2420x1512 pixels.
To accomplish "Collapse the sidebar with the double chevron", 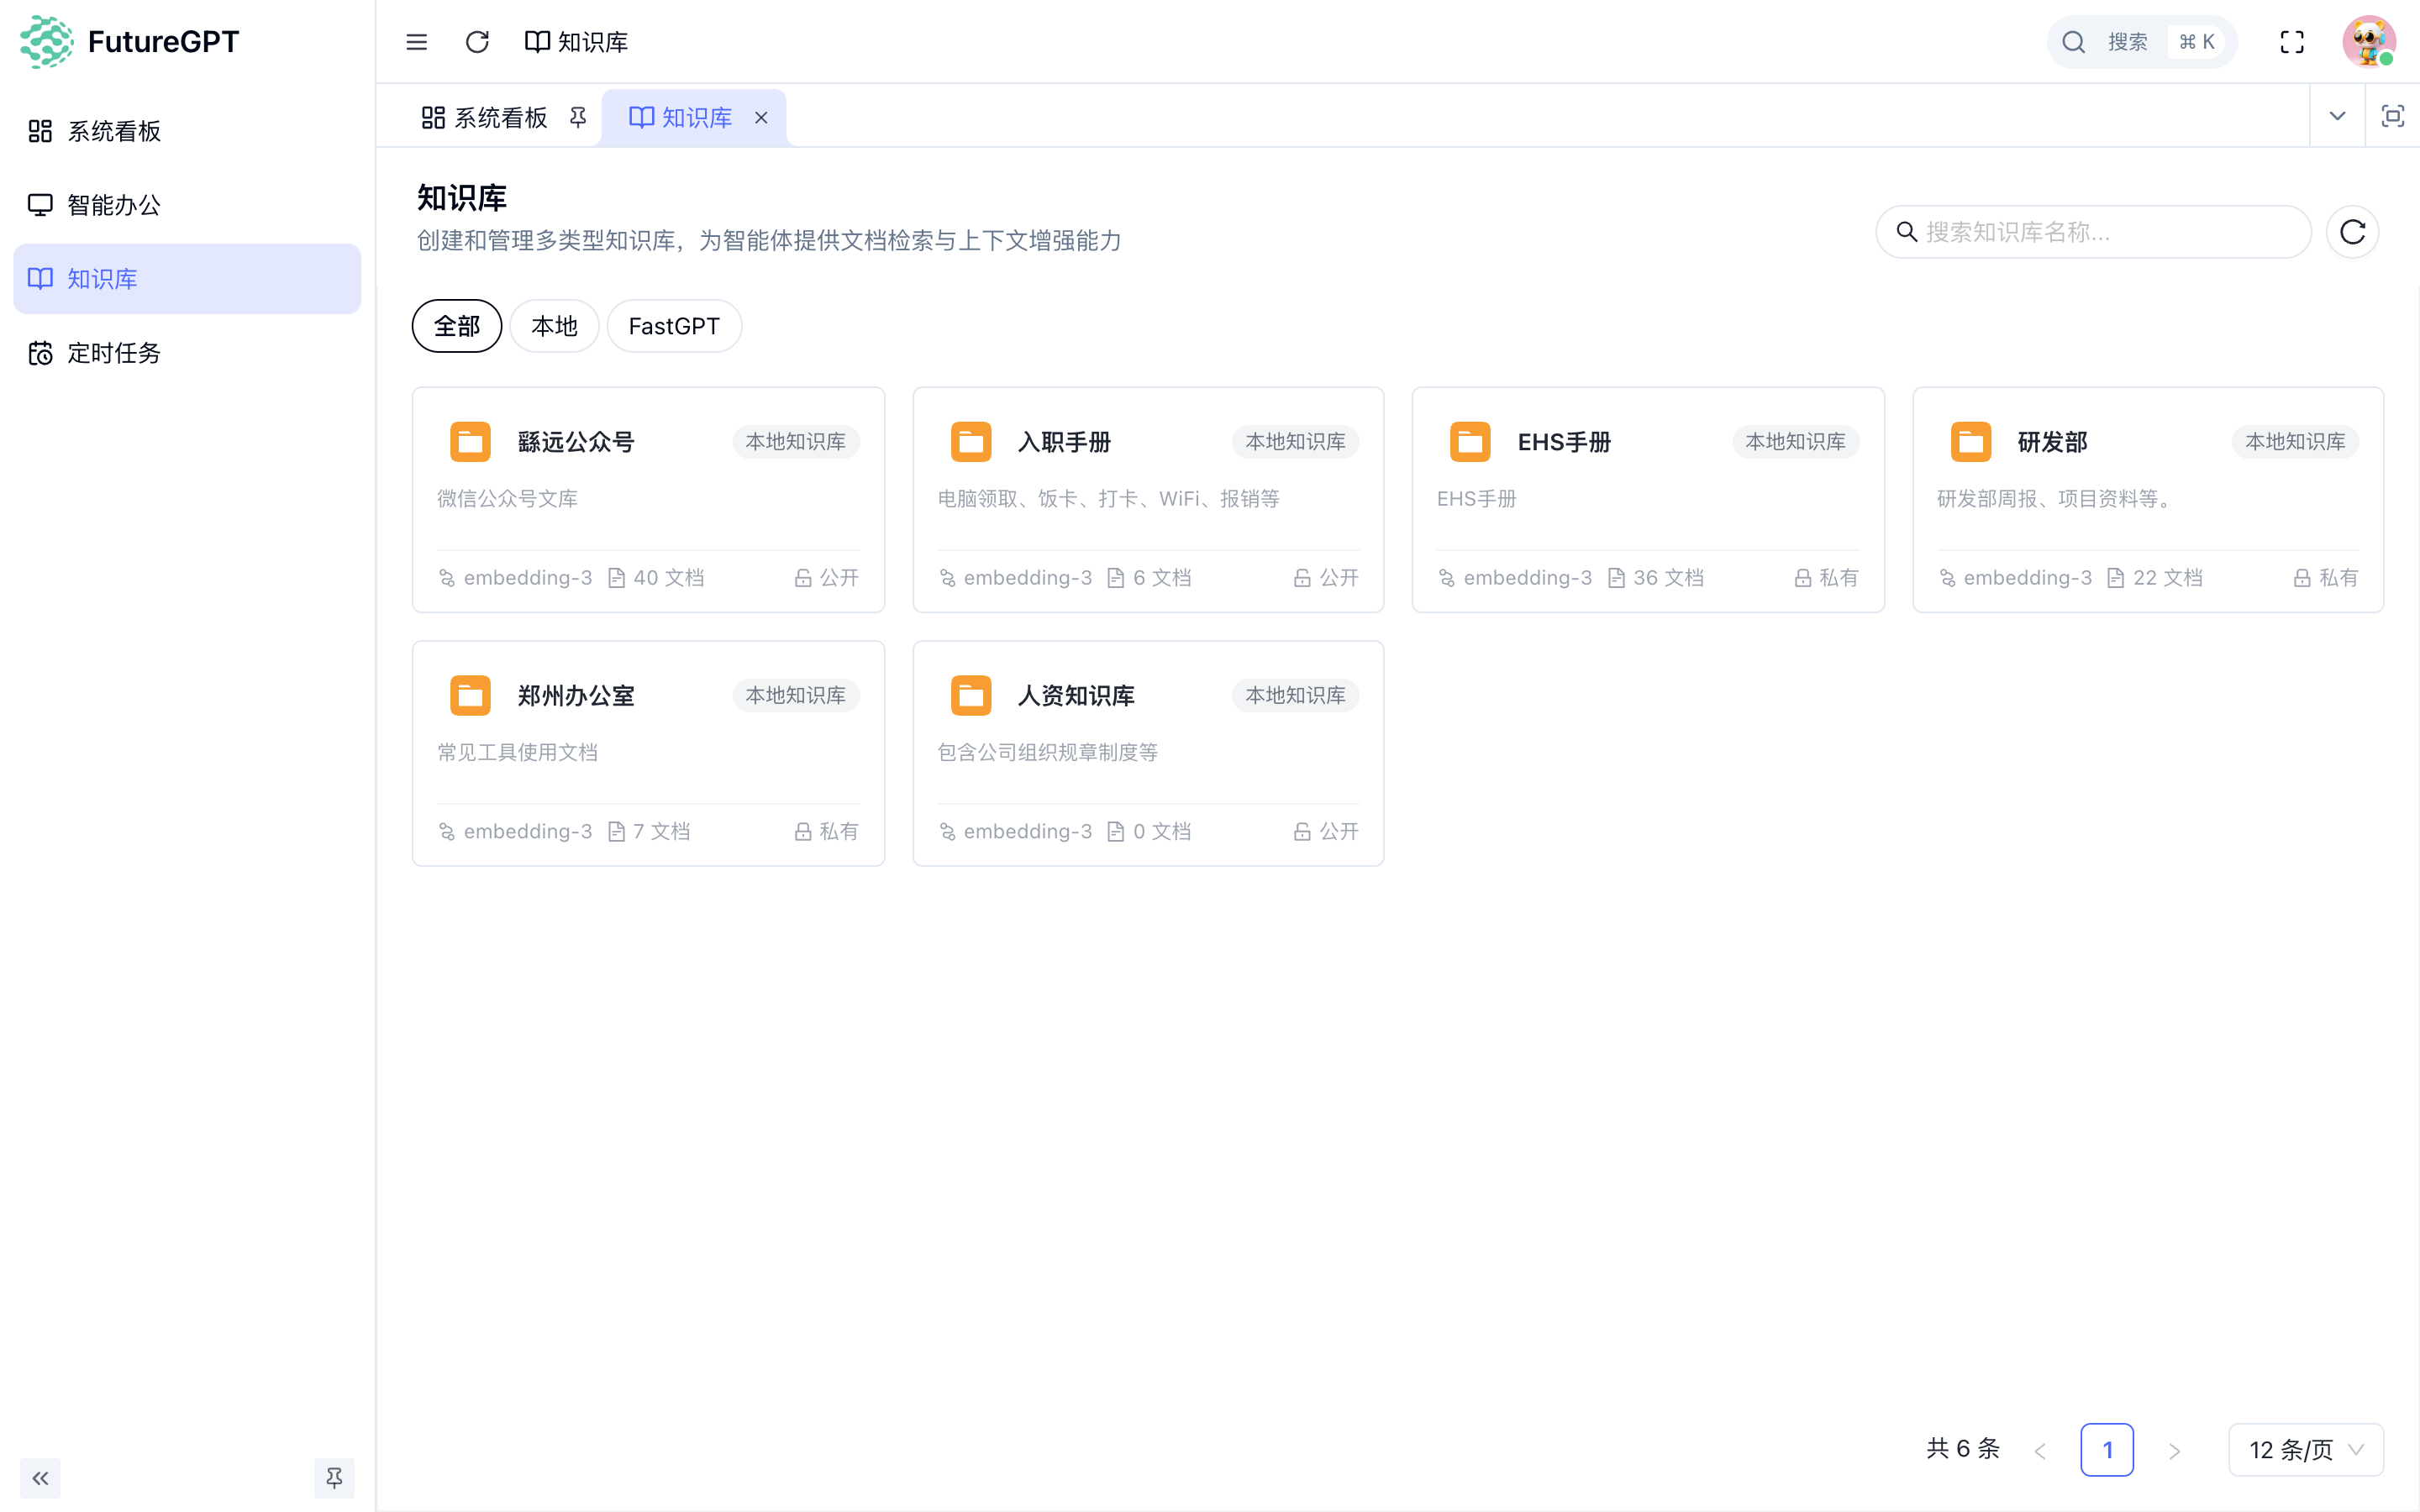I will pyautogui.click(x=40, y=1478).
